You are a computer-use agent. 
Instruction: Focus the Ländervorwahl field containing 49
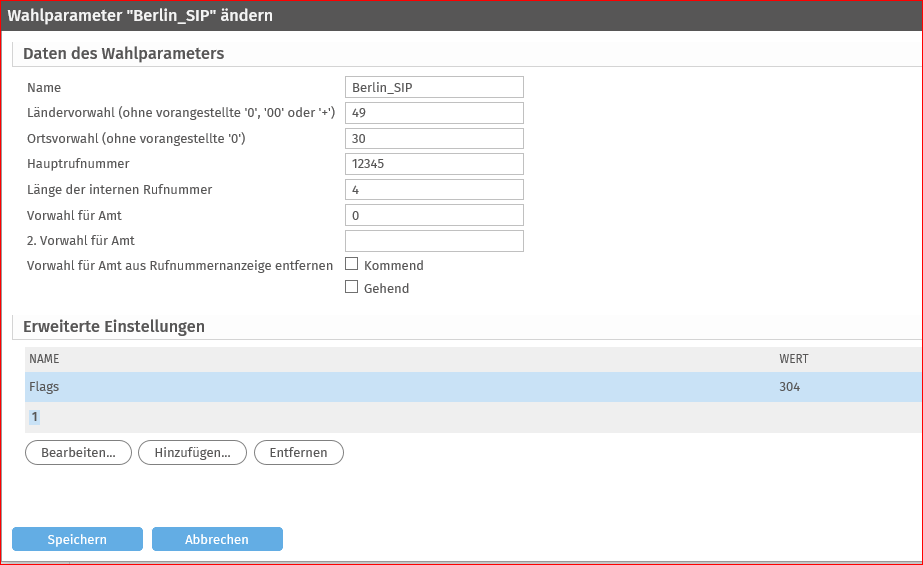[x=434, y=113]
